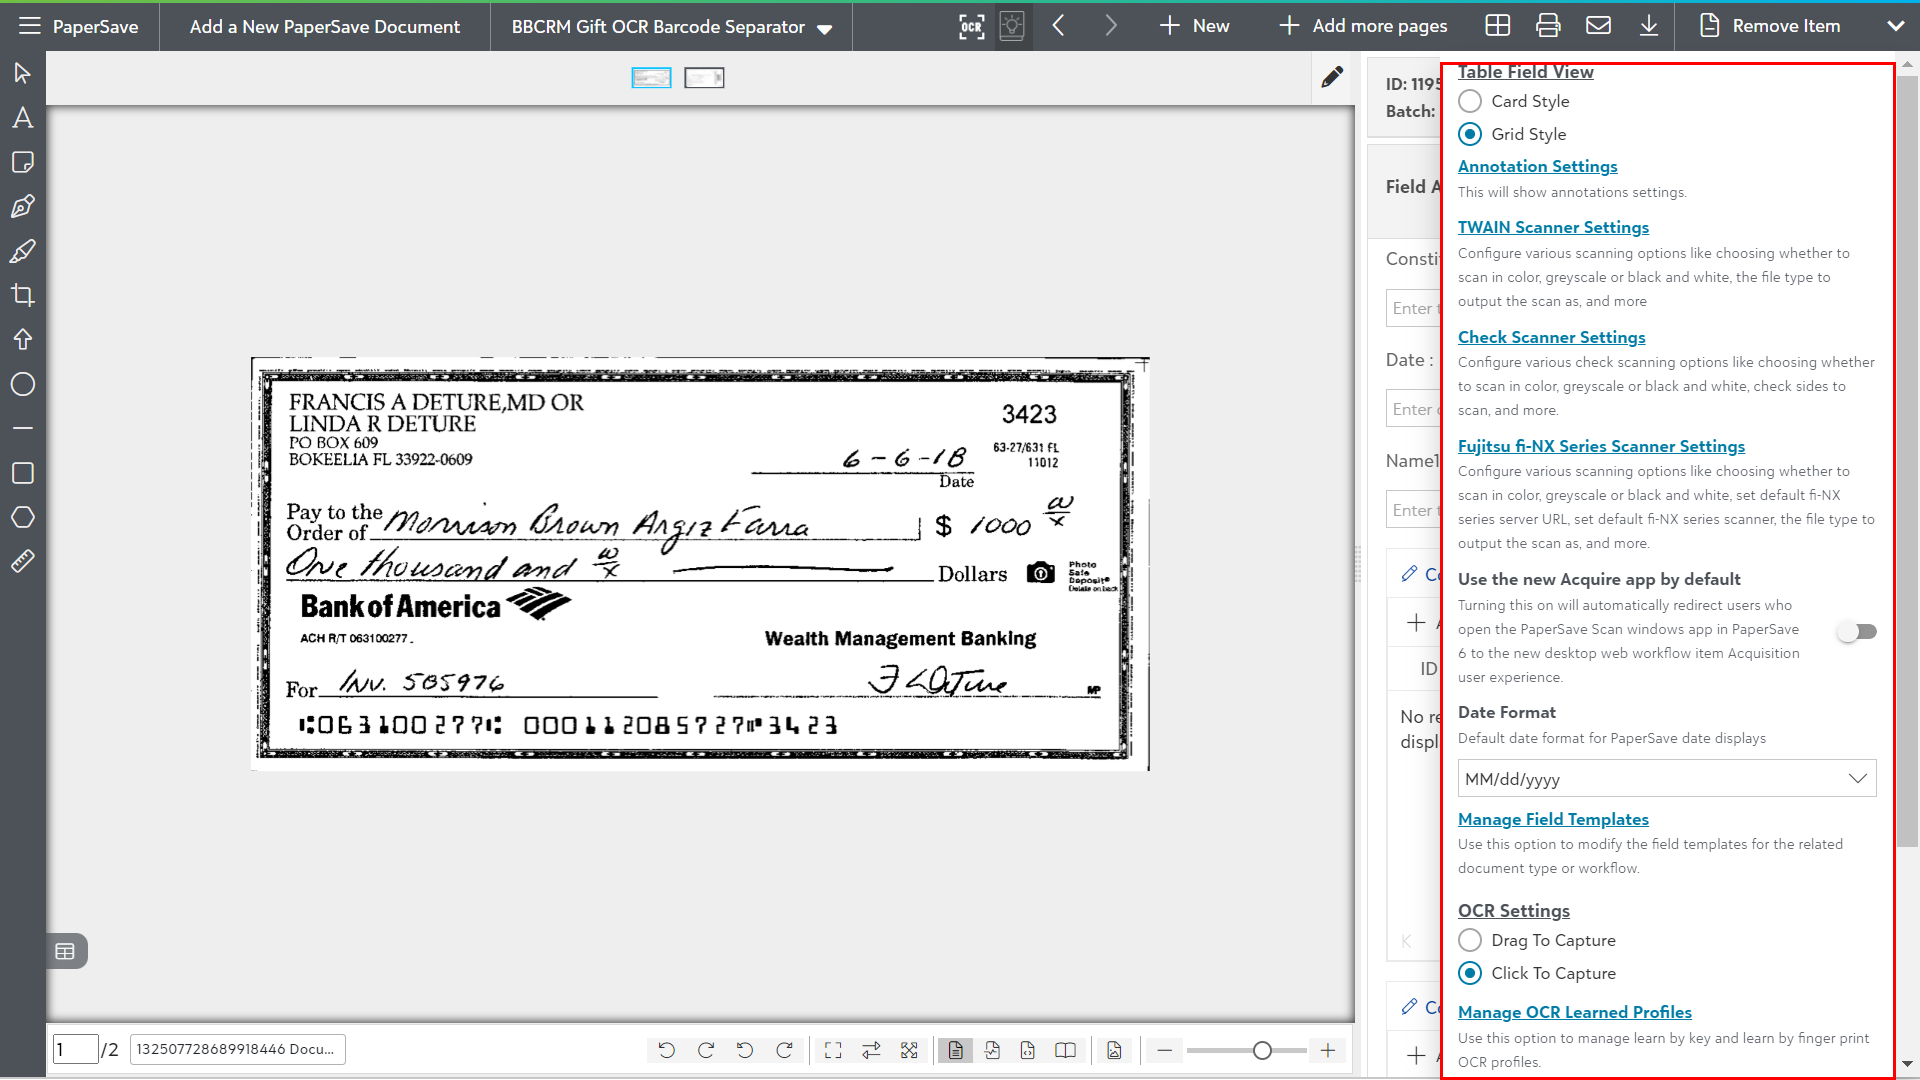Click the OCR capture icon in top bar
1920x1080 pixels.
click(x=971, y=26)
